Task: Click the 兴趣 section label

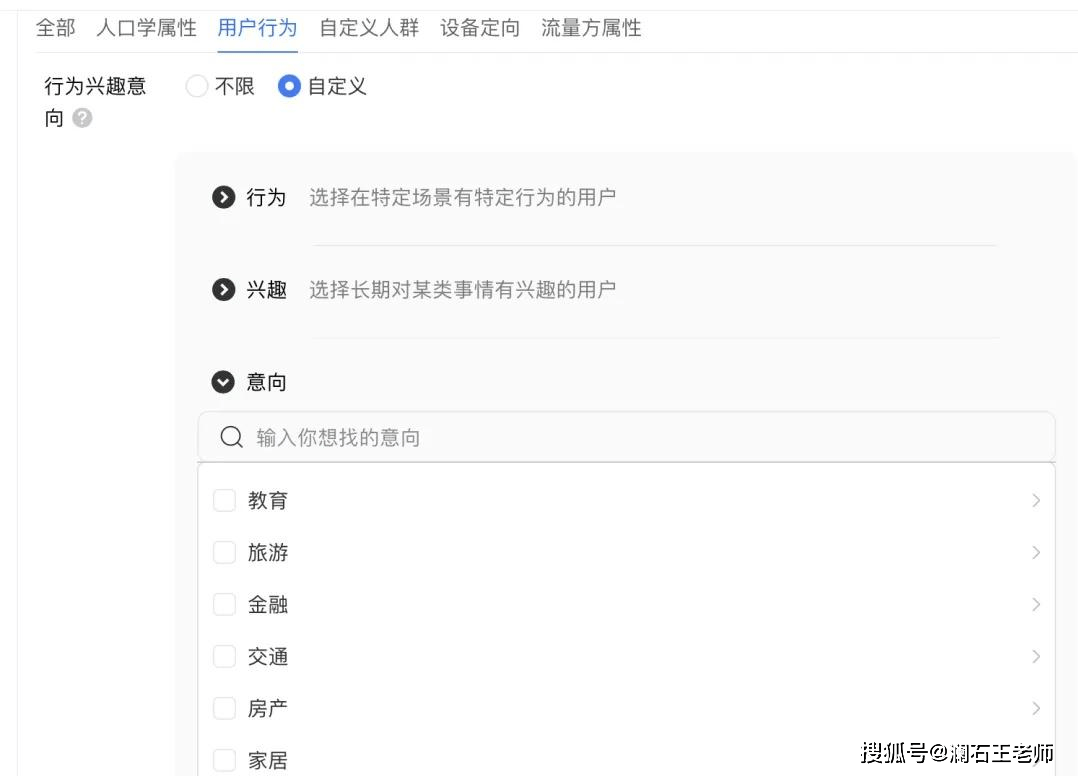Action: click(266, 289)
